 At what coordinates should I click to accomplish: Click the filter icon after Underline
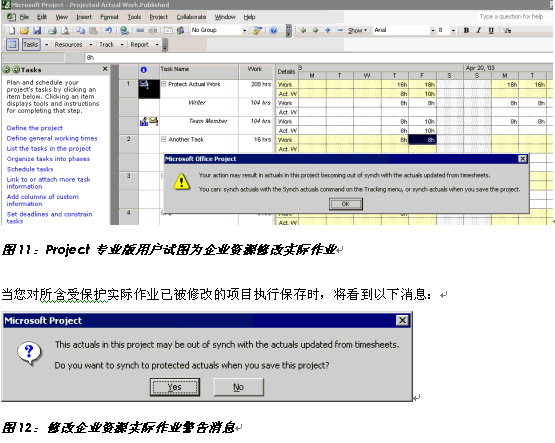pyautogui.click(x=507, y=30)
